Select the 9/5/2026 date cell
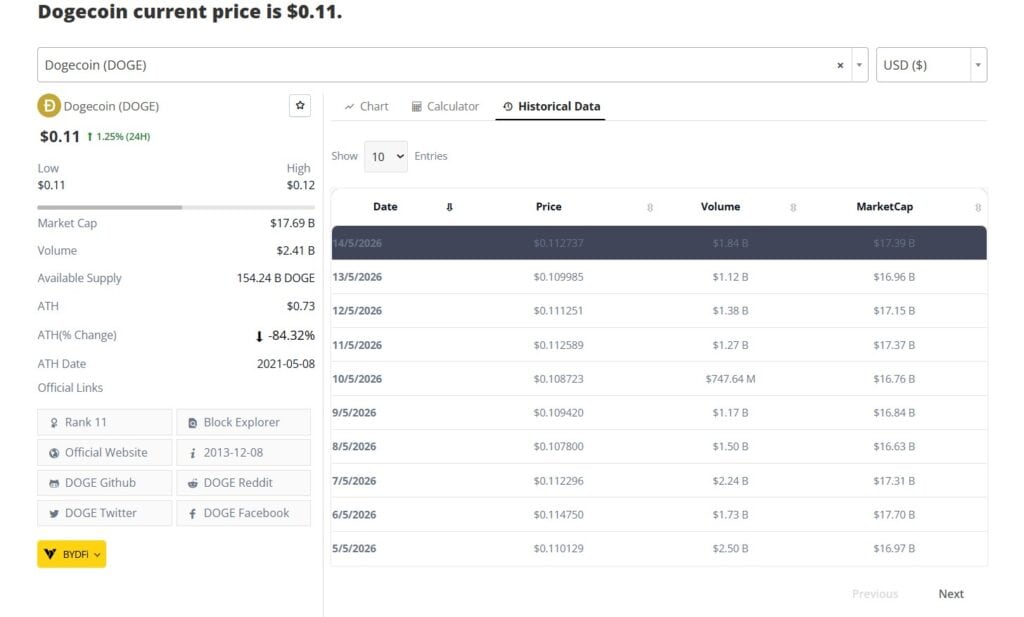 point(354,413)
